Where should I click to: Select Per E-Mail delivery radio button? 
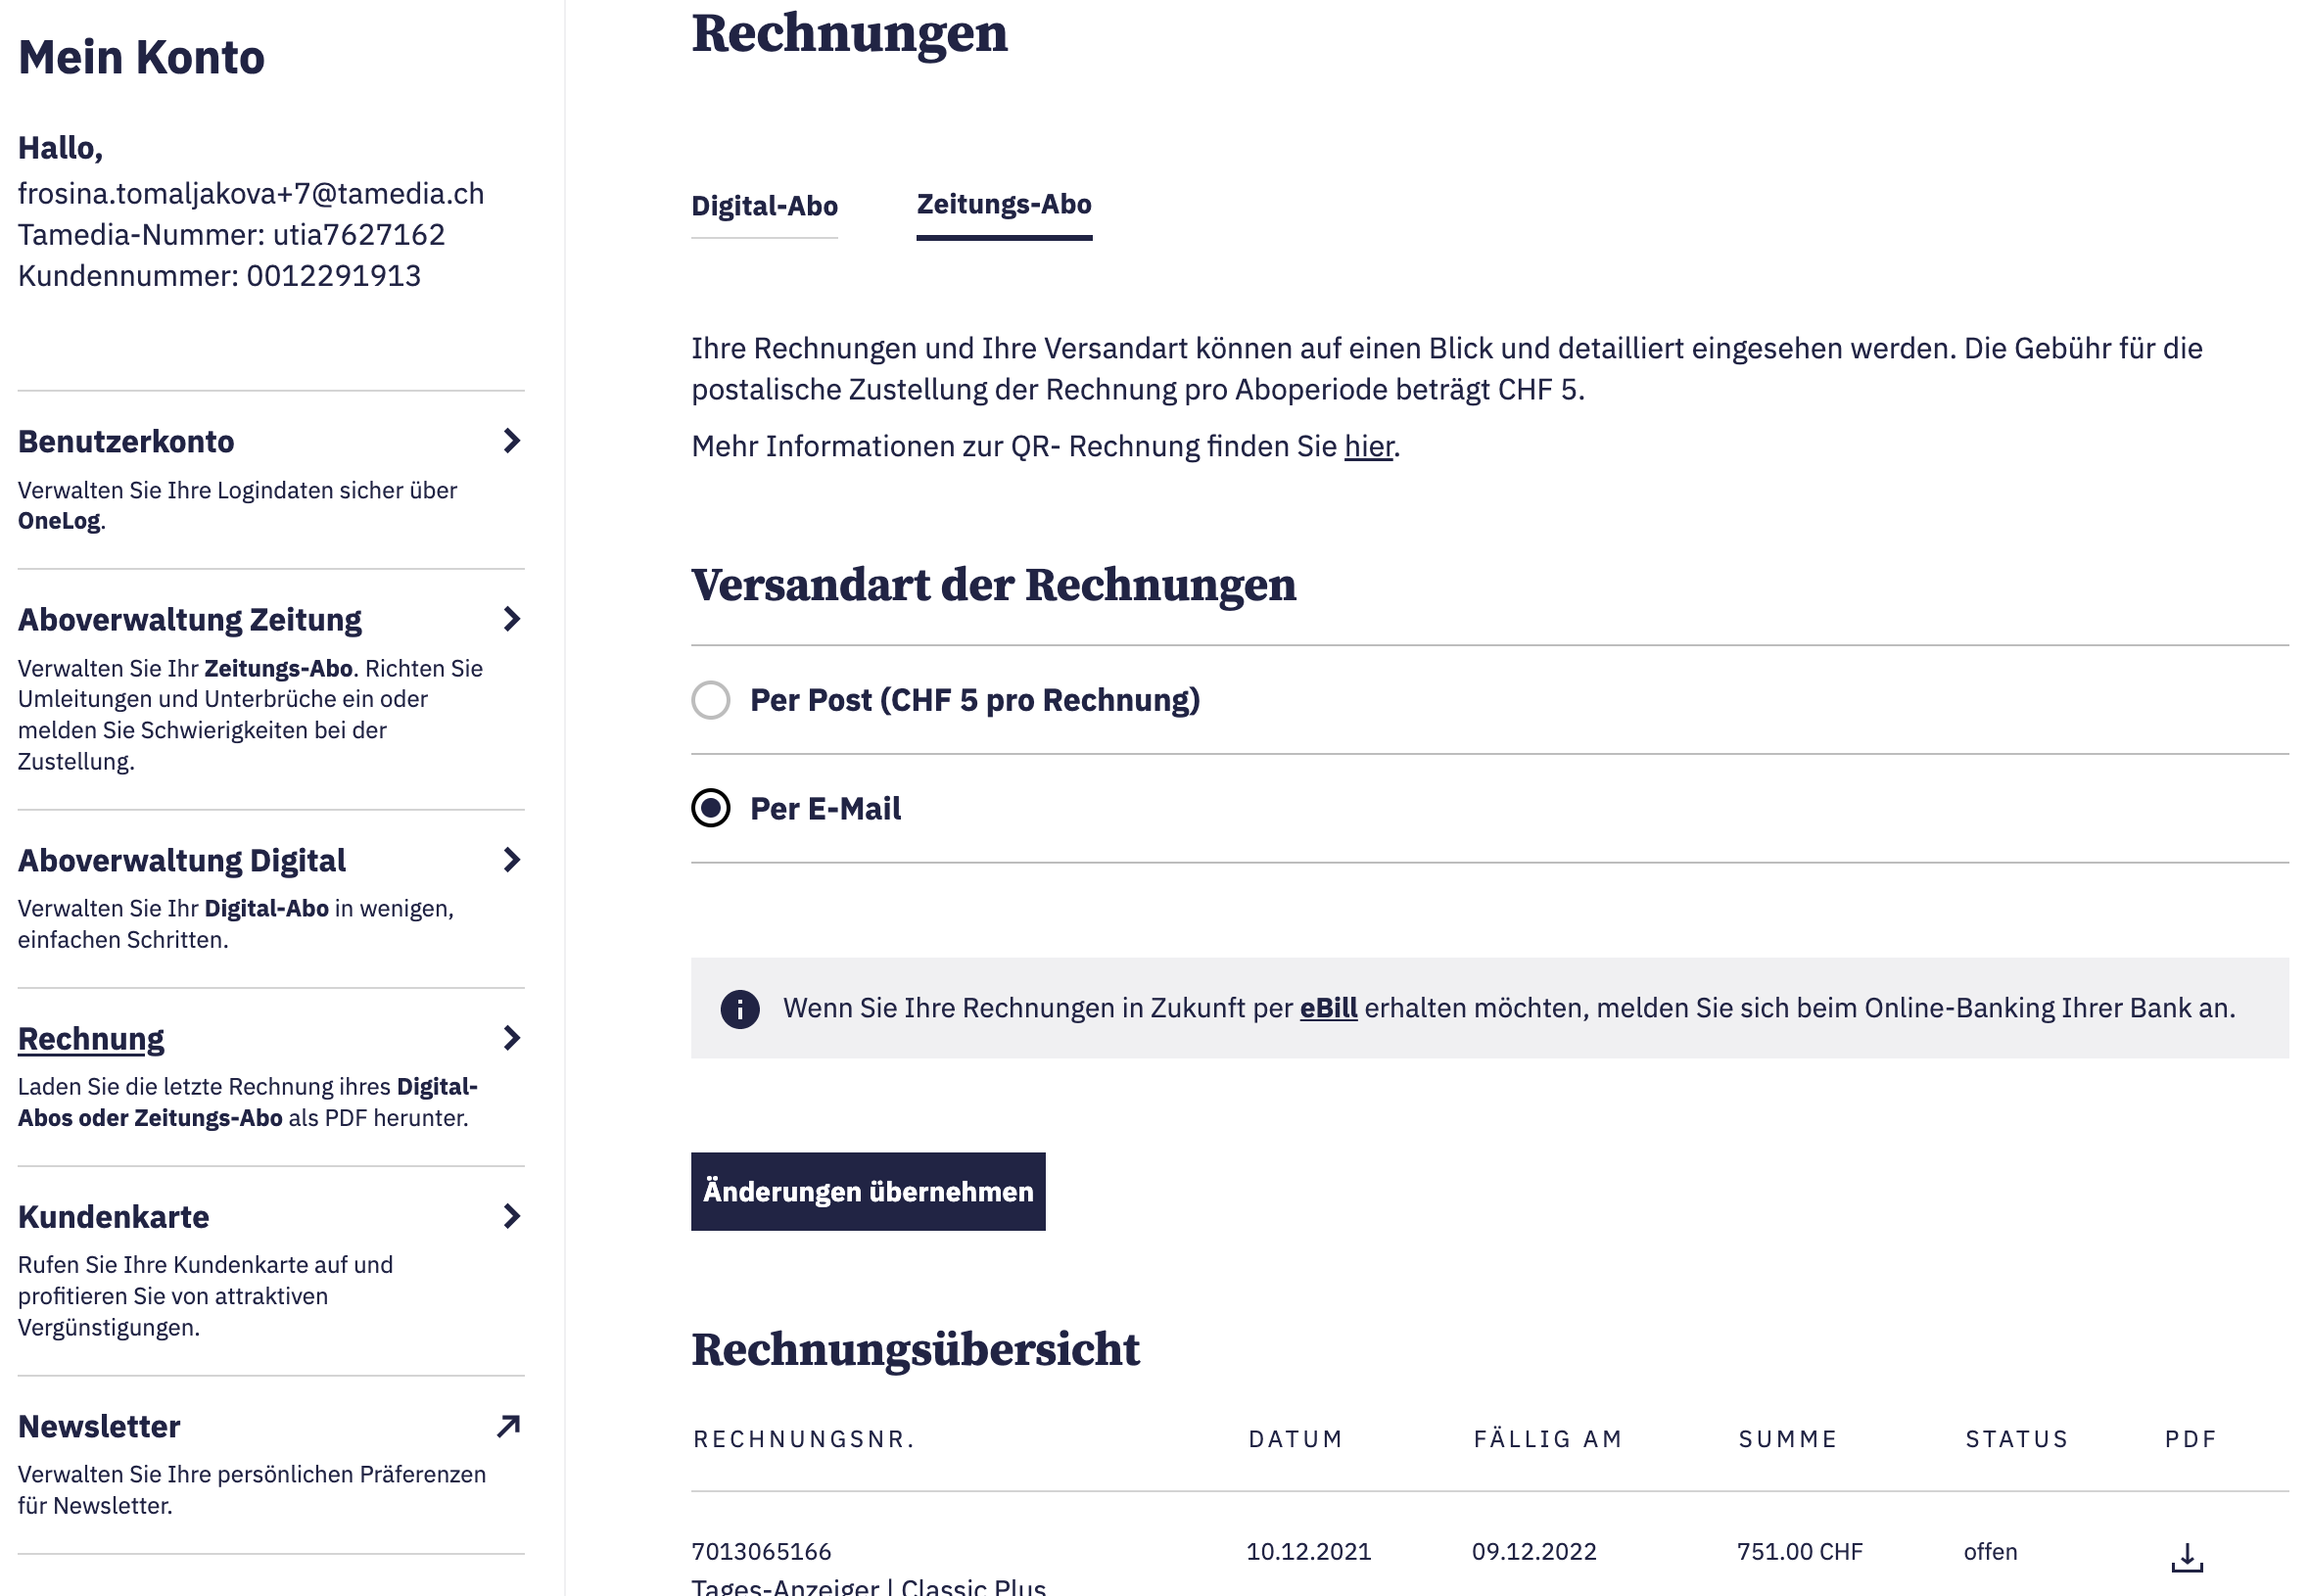point(711,808)
